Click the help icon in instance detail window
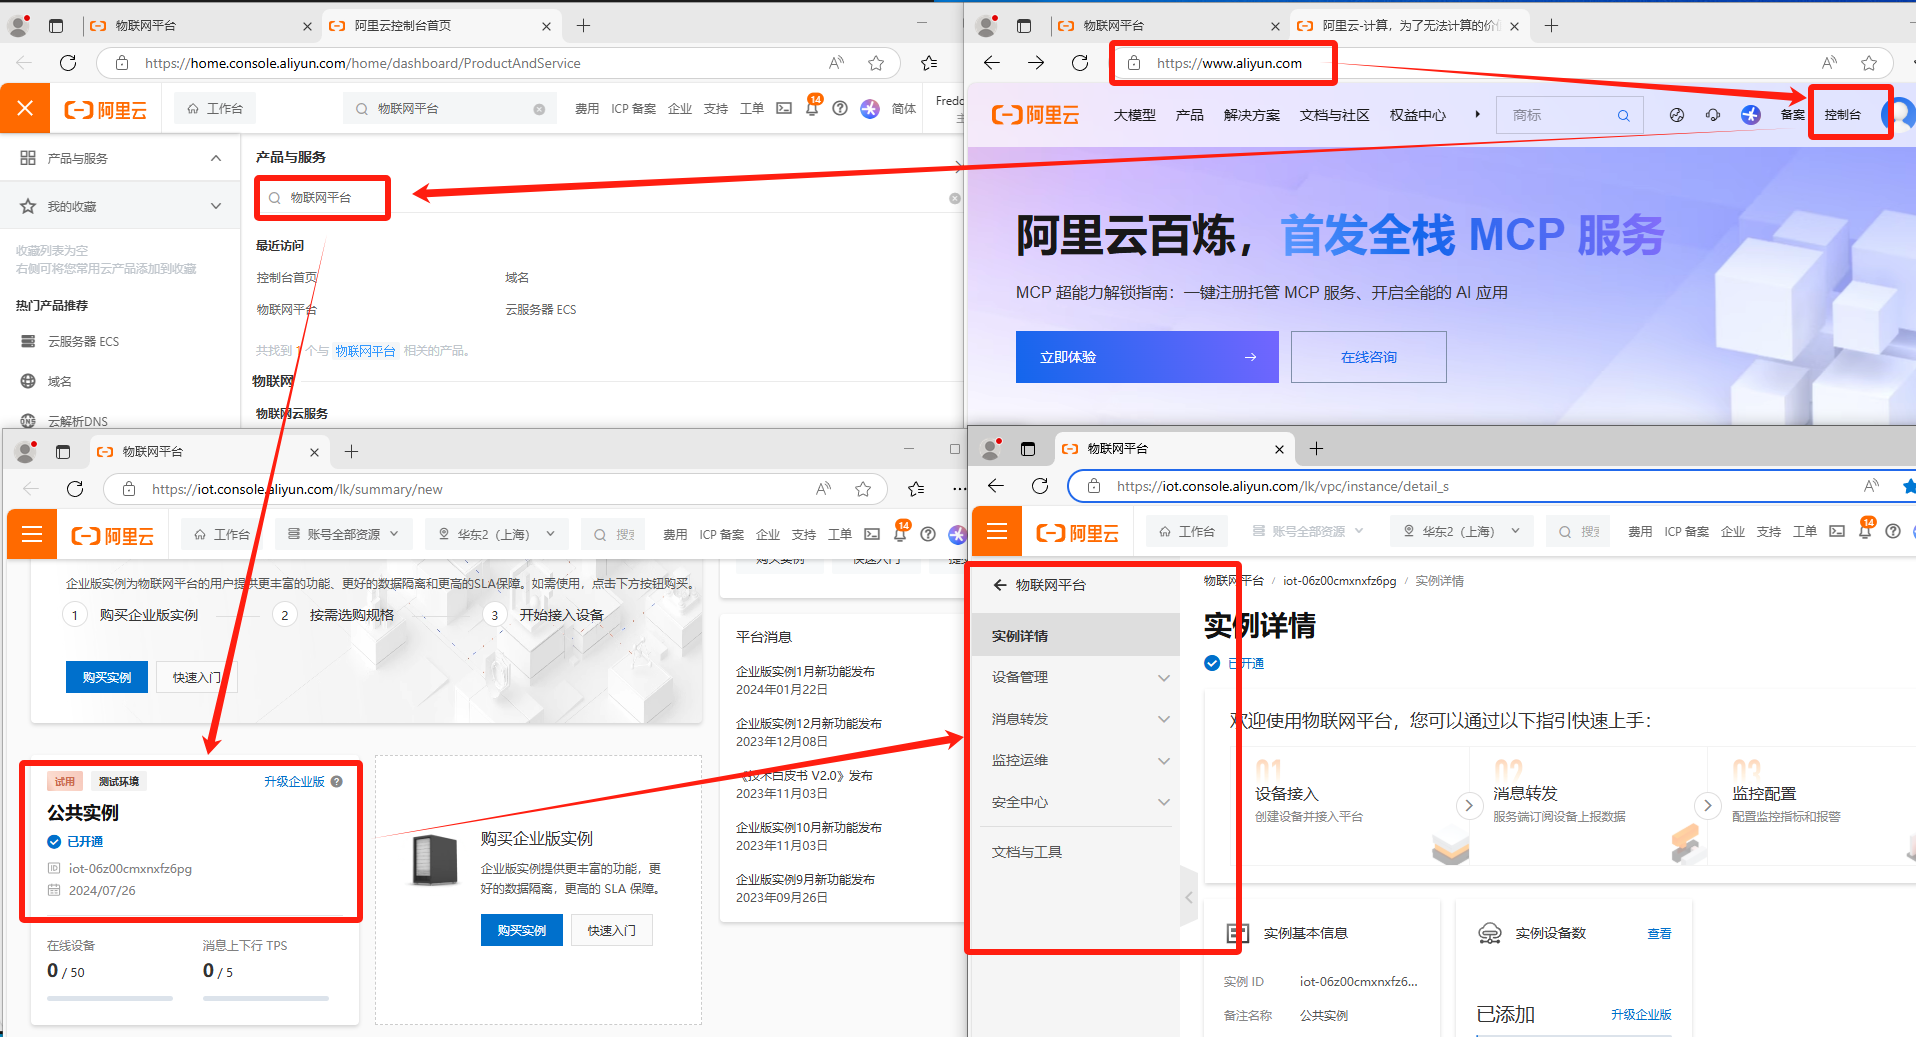The width and height of the screenshot is (1916, 1037). (x=1893, y=531)
